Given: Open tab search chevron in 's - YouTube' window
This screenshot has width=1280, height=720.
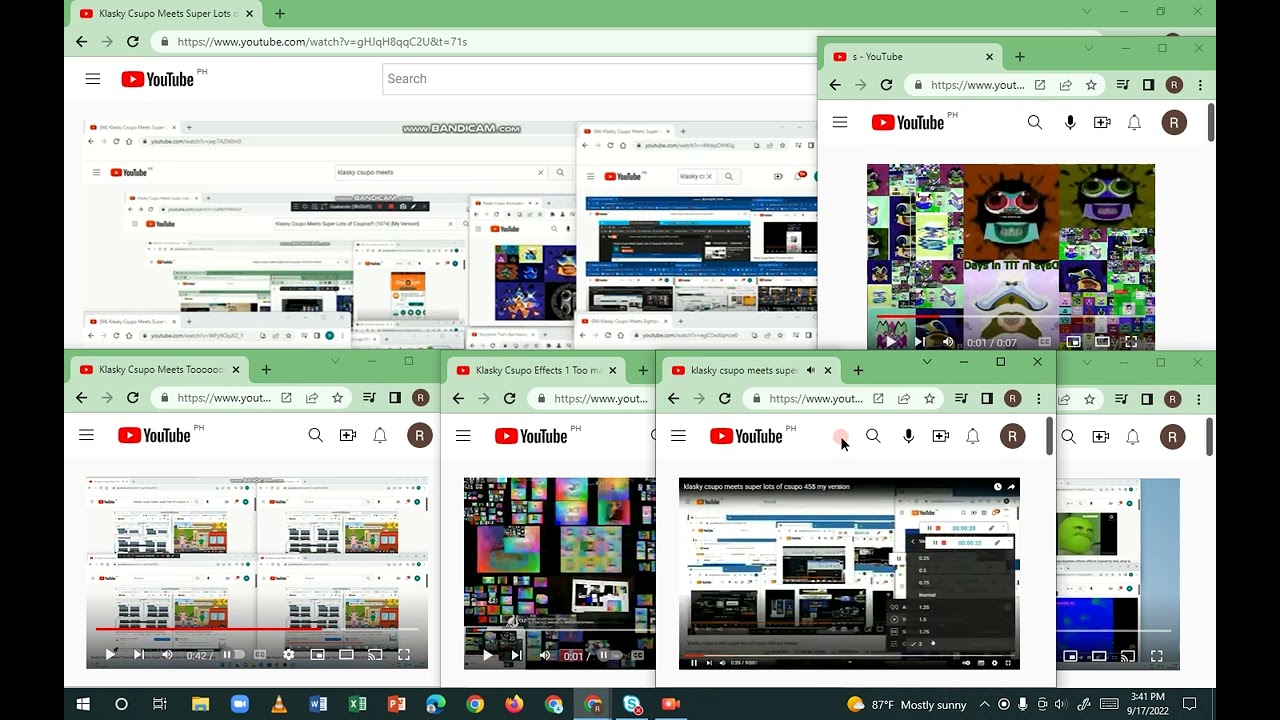Looking at the screenshot, I should (1088, 48).
